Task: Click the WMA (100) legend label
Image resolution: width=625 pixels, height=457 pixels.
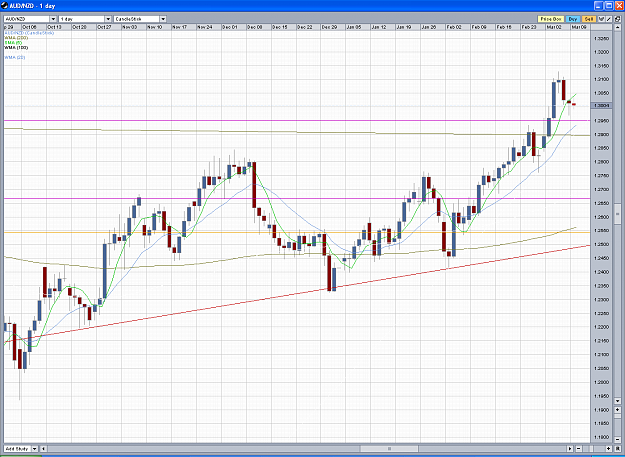Action: tap(16, 47)
